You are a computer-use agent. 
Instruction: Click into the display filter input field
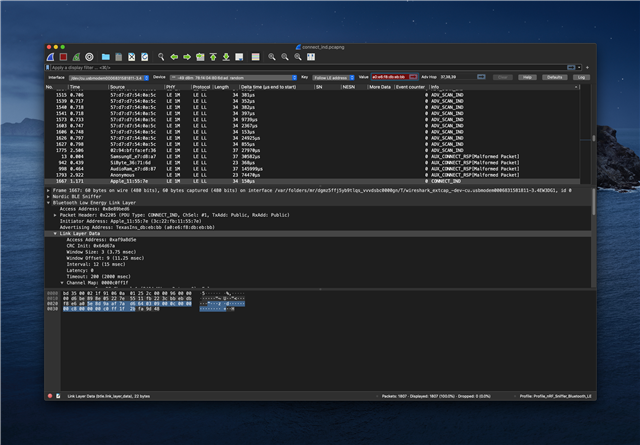coord(306,67)
